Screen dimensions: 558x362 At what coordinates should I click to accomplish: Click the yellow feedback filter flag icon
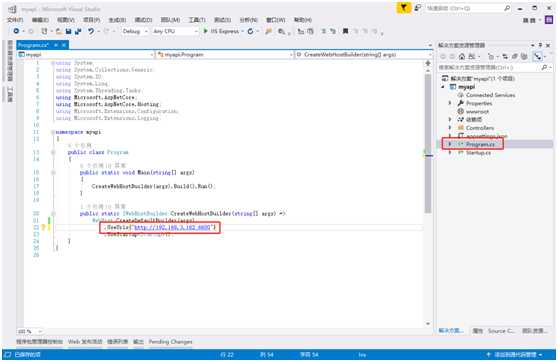click(x=404, y=8)
